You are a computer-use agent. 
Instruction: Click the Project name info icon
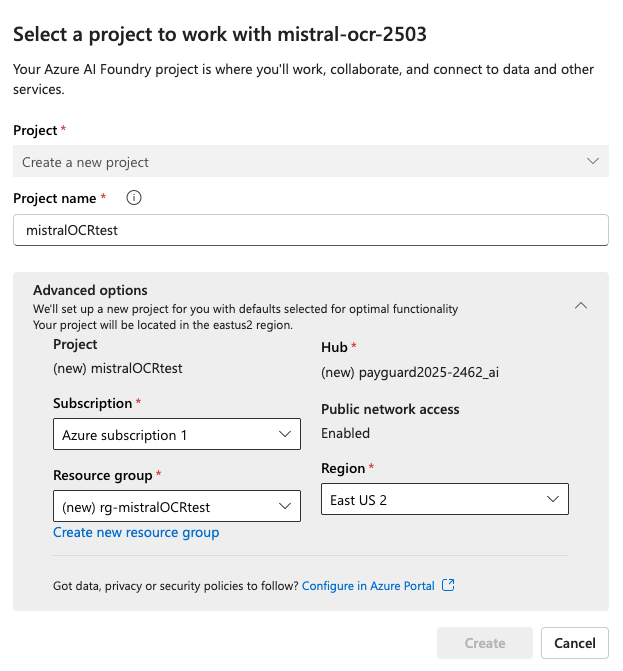134,198
